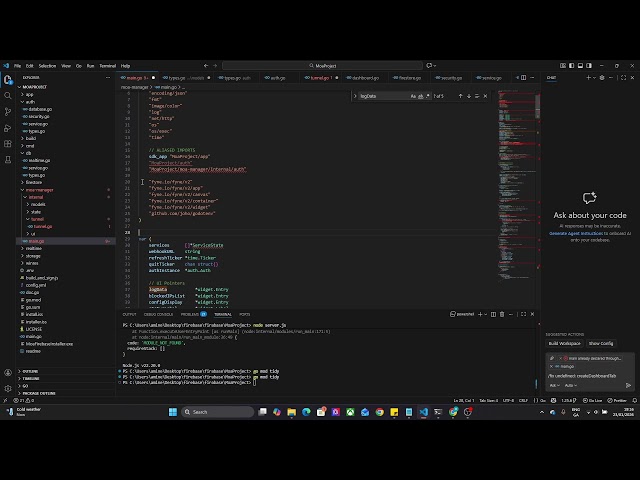The image size is (640, 480).
Task: Expand the TIMELINE section
Action: pos(31,379)
